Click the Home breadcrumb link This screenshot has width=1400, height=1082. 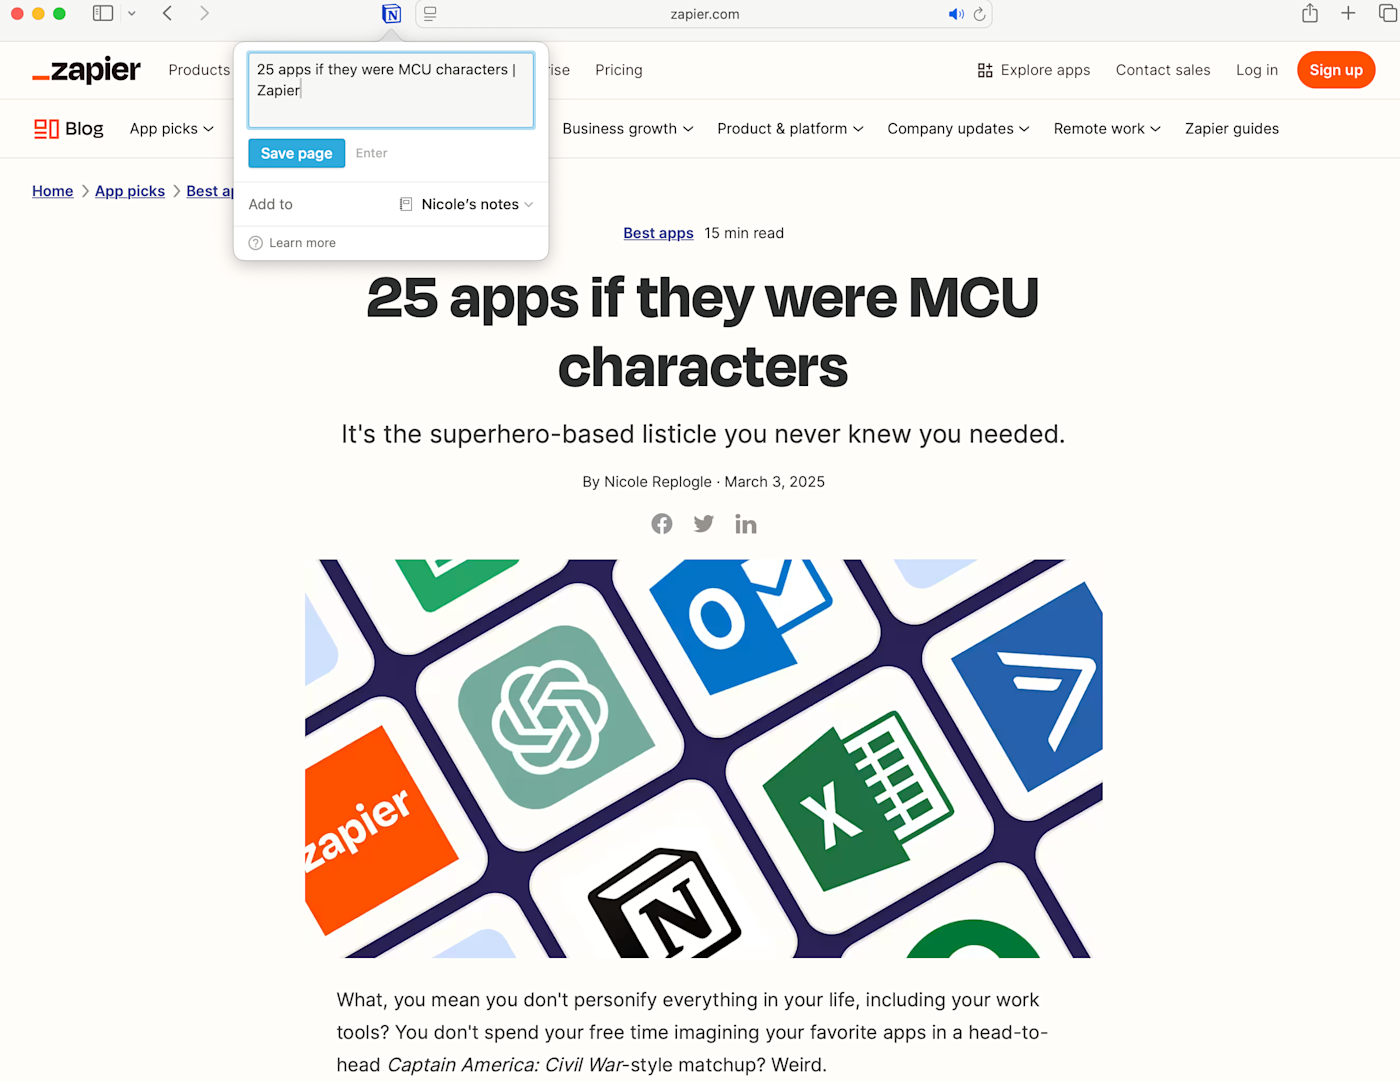53,191
